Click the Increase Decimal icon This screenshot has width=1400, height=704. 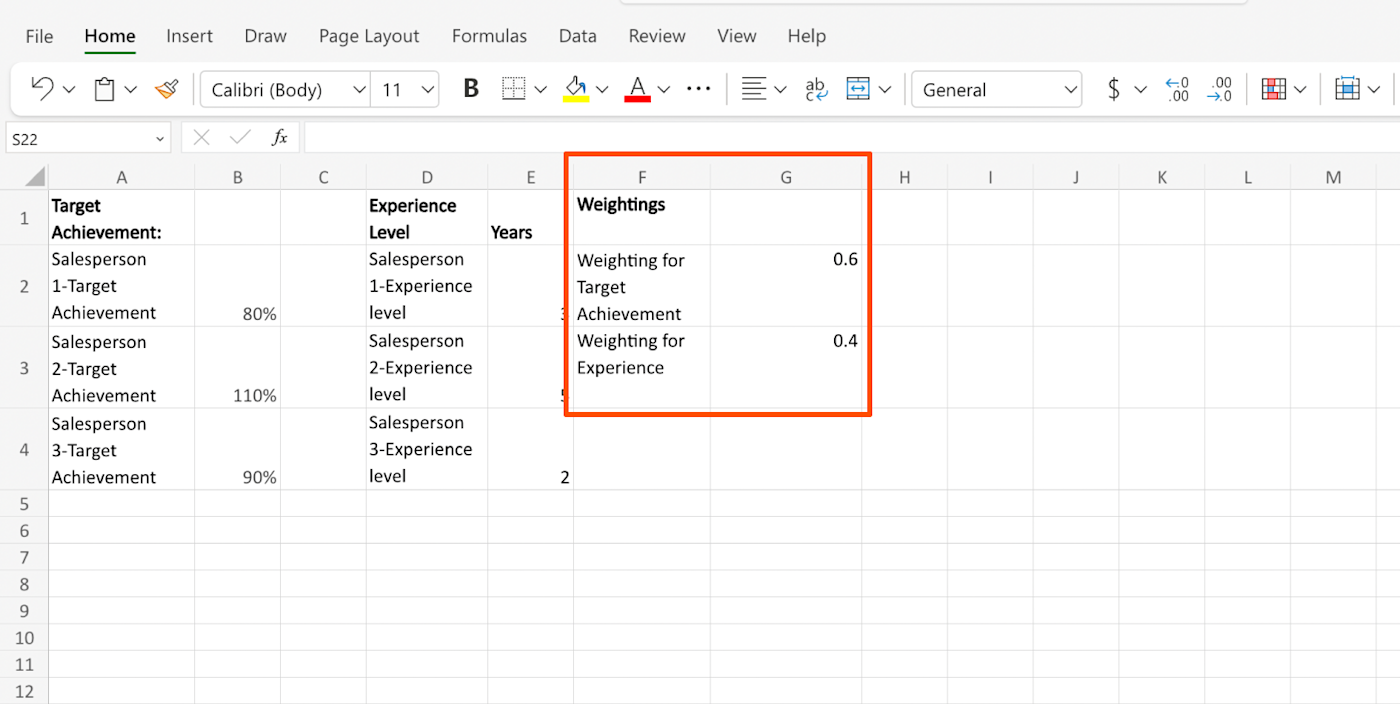[x=1177, y=88]
